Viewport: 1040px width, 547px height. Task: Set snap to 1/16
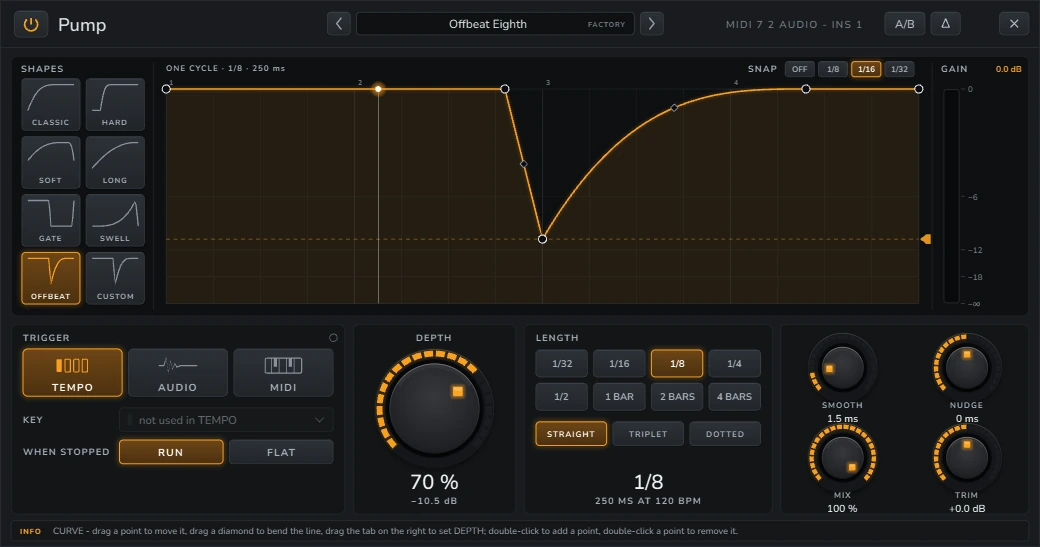point(866,69)
